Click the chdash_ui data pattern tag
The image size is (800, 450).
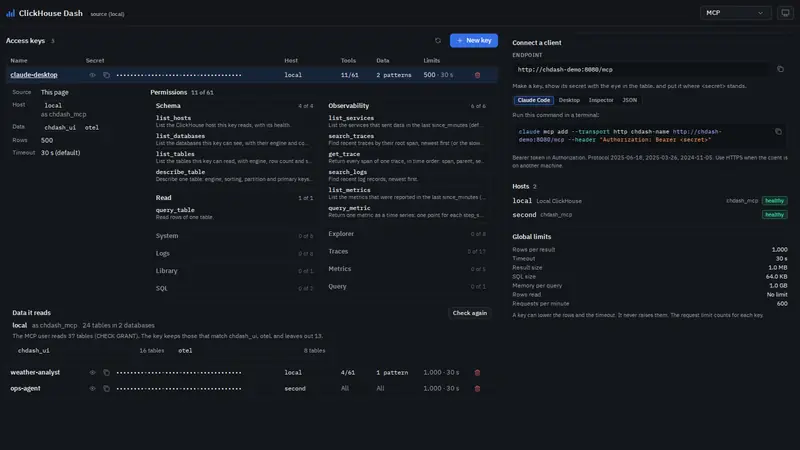60,128
